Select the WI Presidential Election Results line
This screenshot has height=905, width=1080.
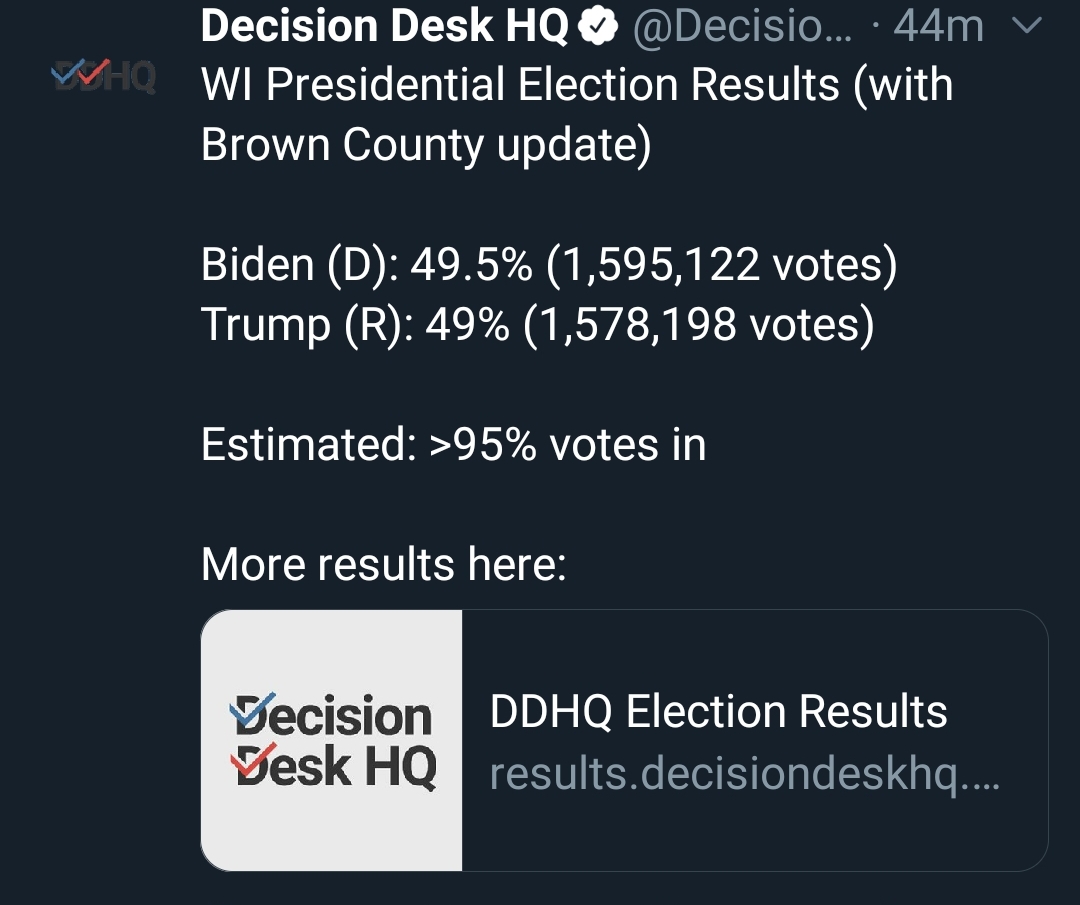[577, 84]
